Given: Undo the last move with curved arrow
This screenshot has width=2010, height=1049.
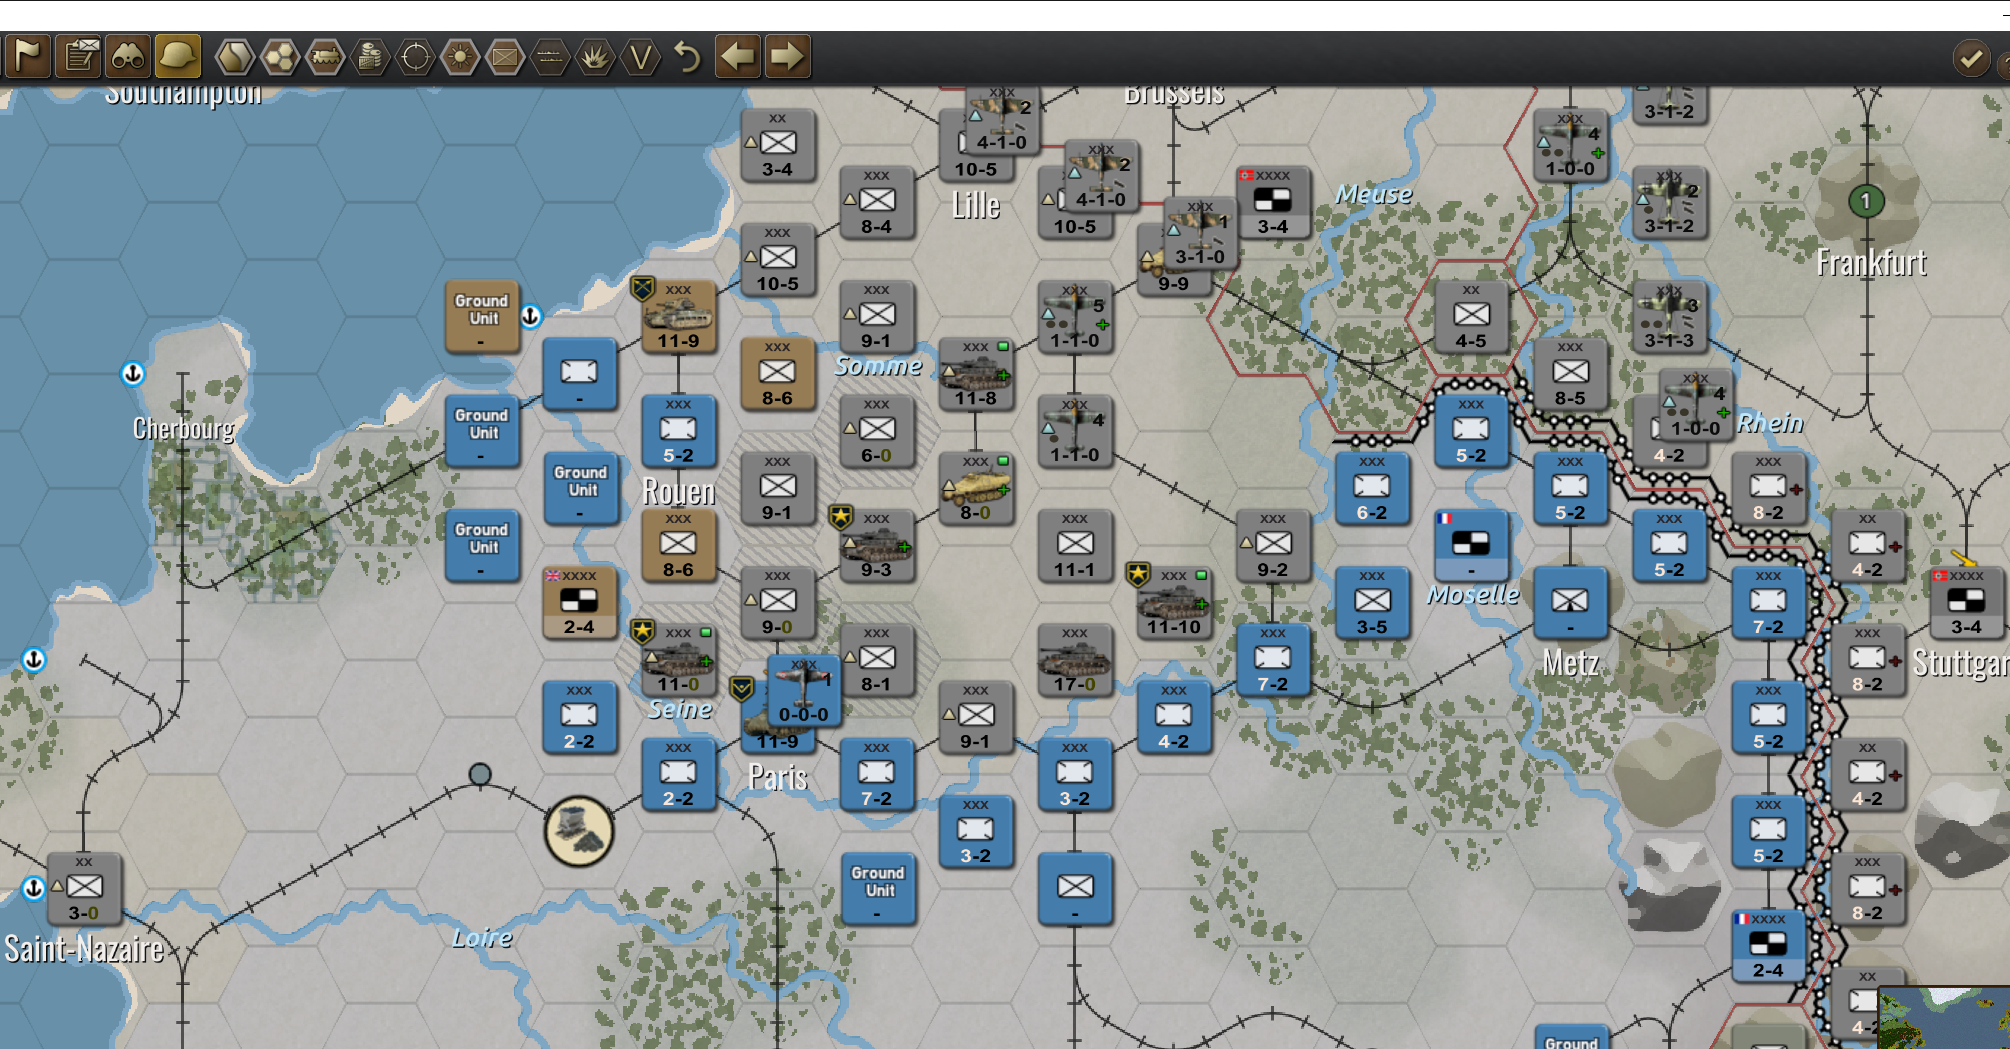Looking at the screenshot, I should (x=687, y=57).
